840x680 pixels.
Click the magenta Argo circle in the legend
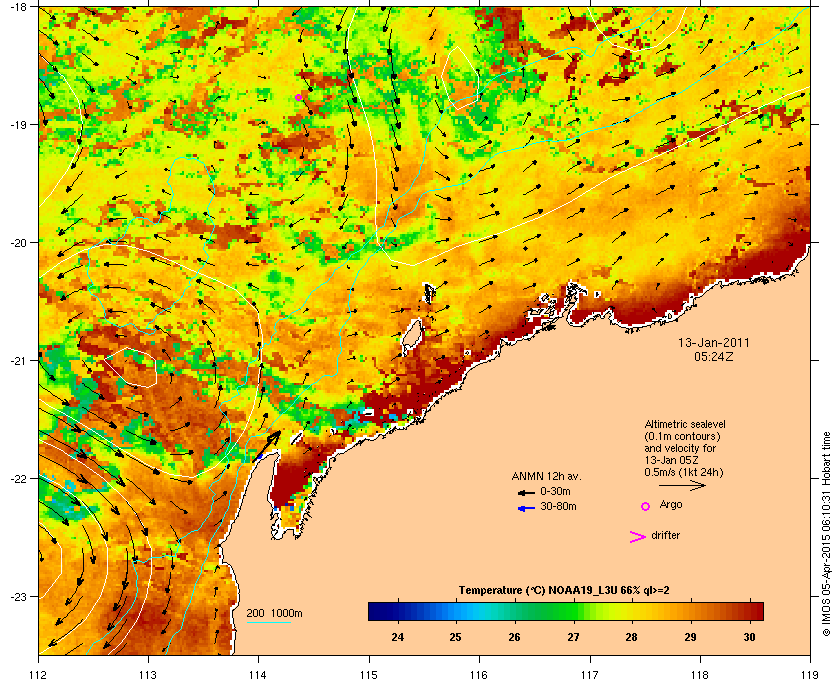[645, 506]
